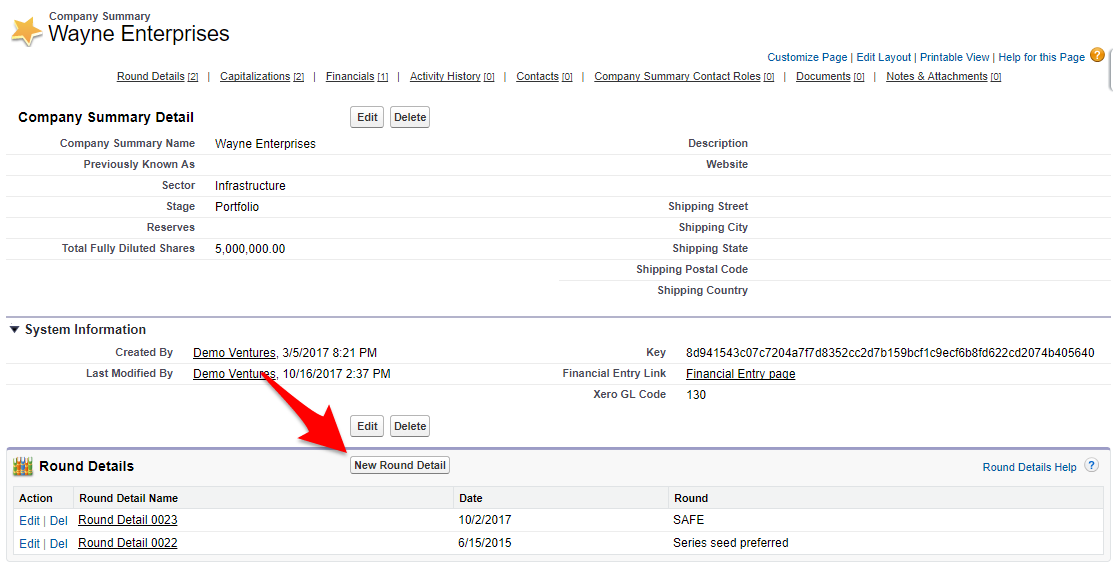Open the Round Details Help link
Image resolution: width=1113 pixels, height=562 pixels.
click(1029, 467)
